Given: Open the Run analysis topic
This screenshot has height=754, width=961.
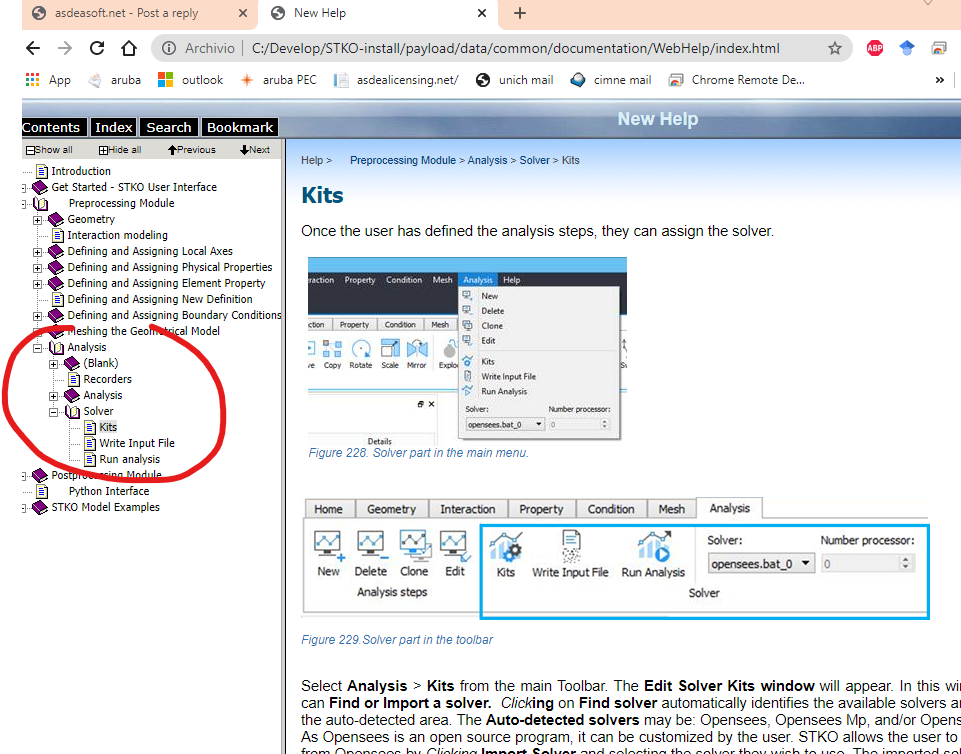Looking at the screenshot, I should point(129,459).
